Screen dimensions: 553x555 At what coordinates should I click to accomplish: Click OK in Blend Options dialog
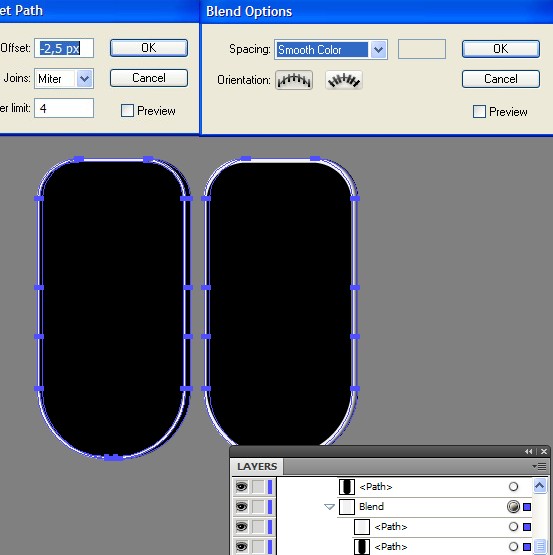[x=501, y=49]
